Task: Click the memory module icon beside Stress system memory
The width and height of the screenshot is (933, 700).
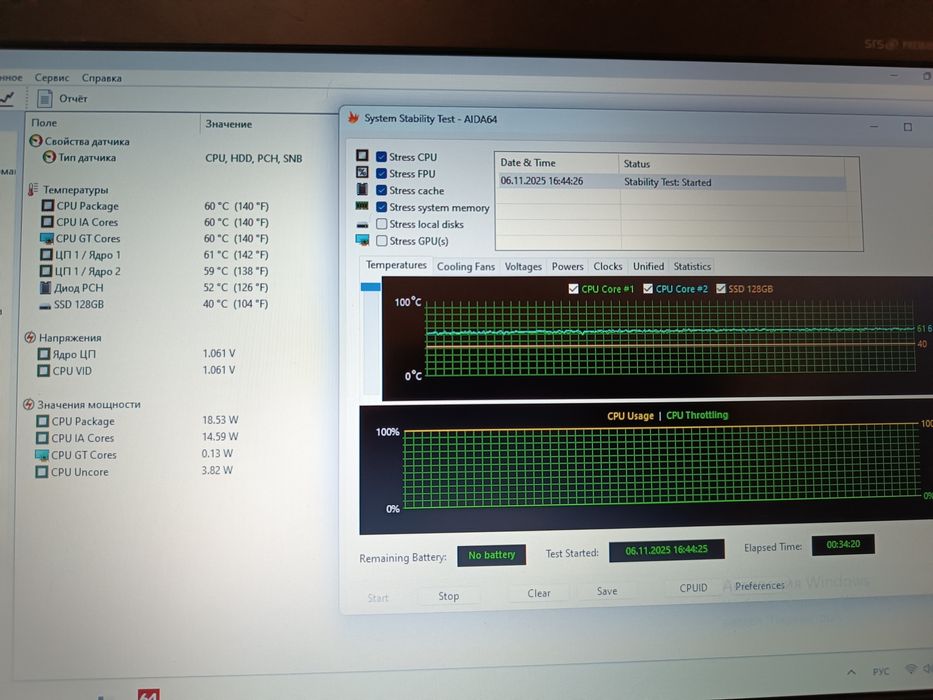Action: pyautogui.click(x=362, y=206)
